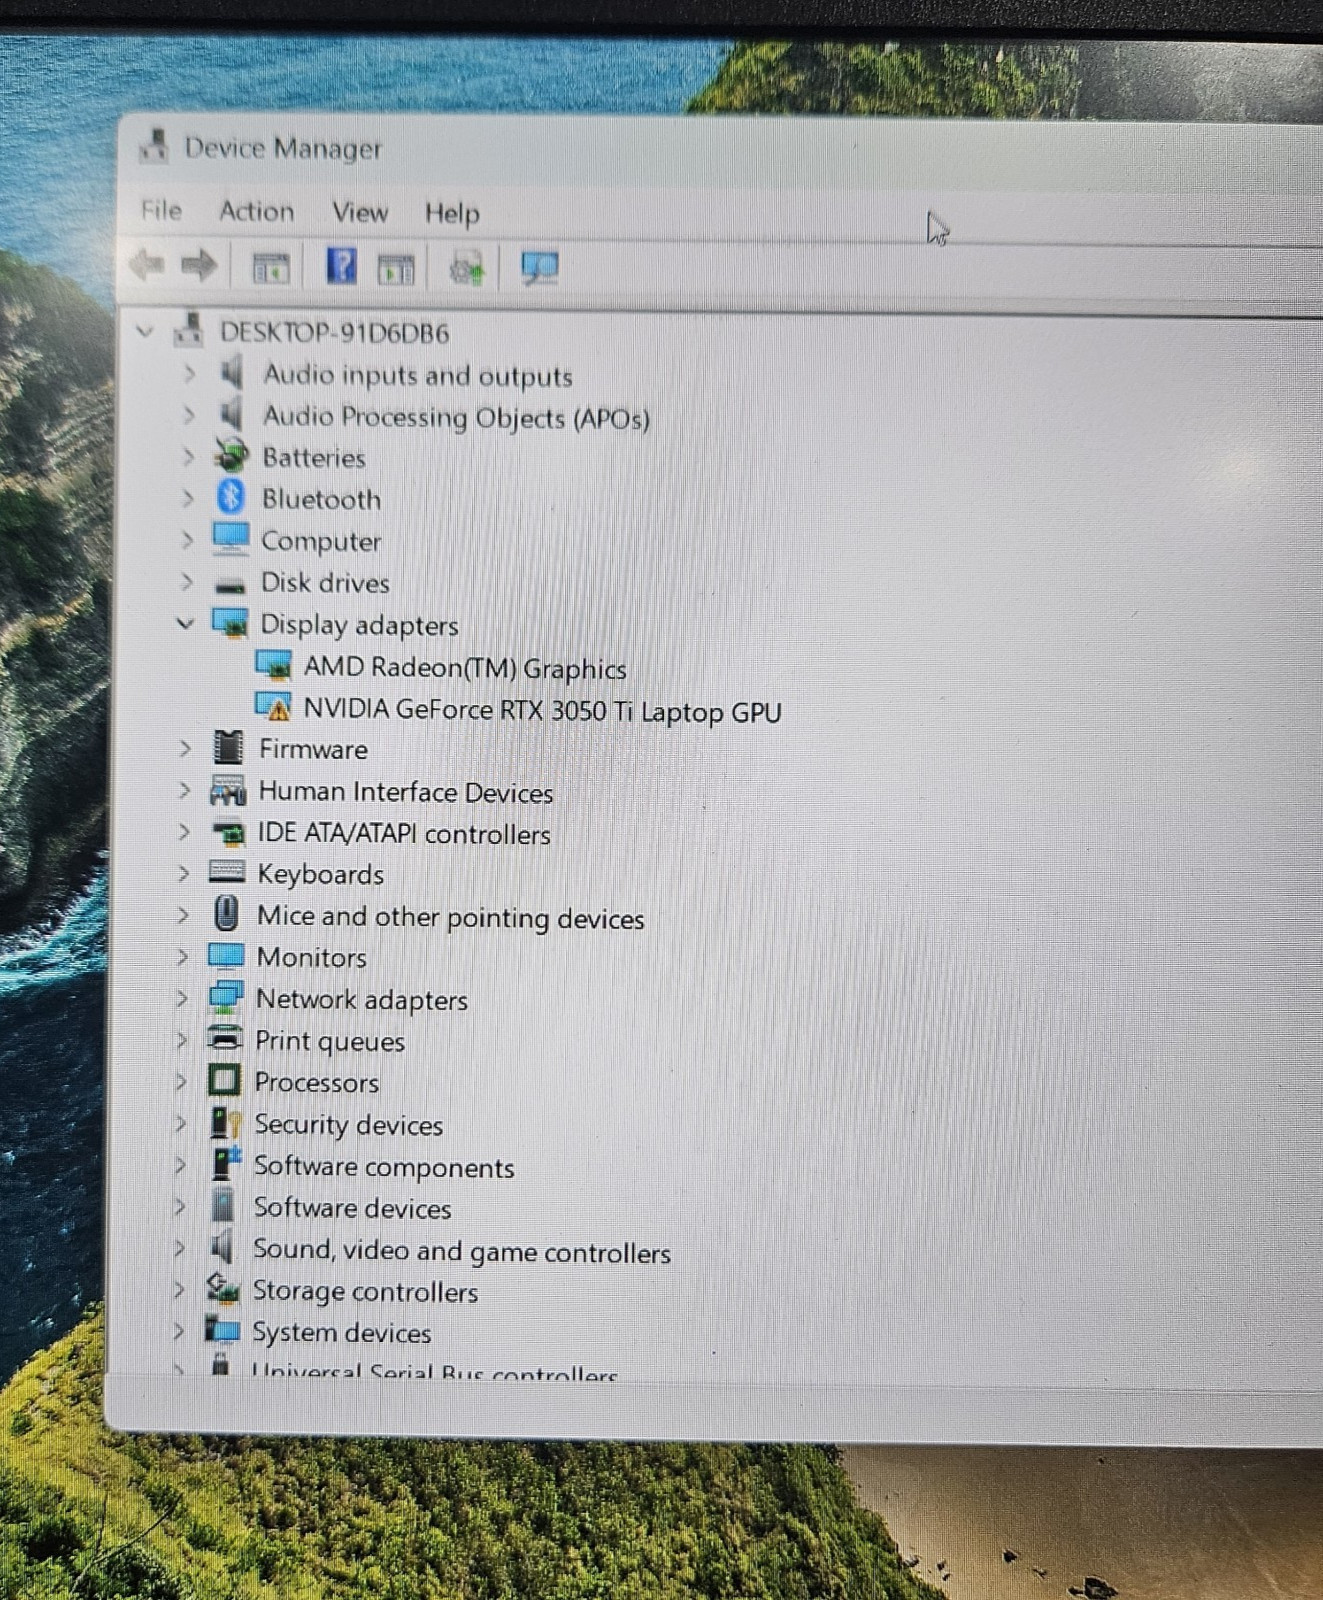Screen dimensions: 1323x1600
Task: Open the Help menu
Action: (x=452, y=213)
